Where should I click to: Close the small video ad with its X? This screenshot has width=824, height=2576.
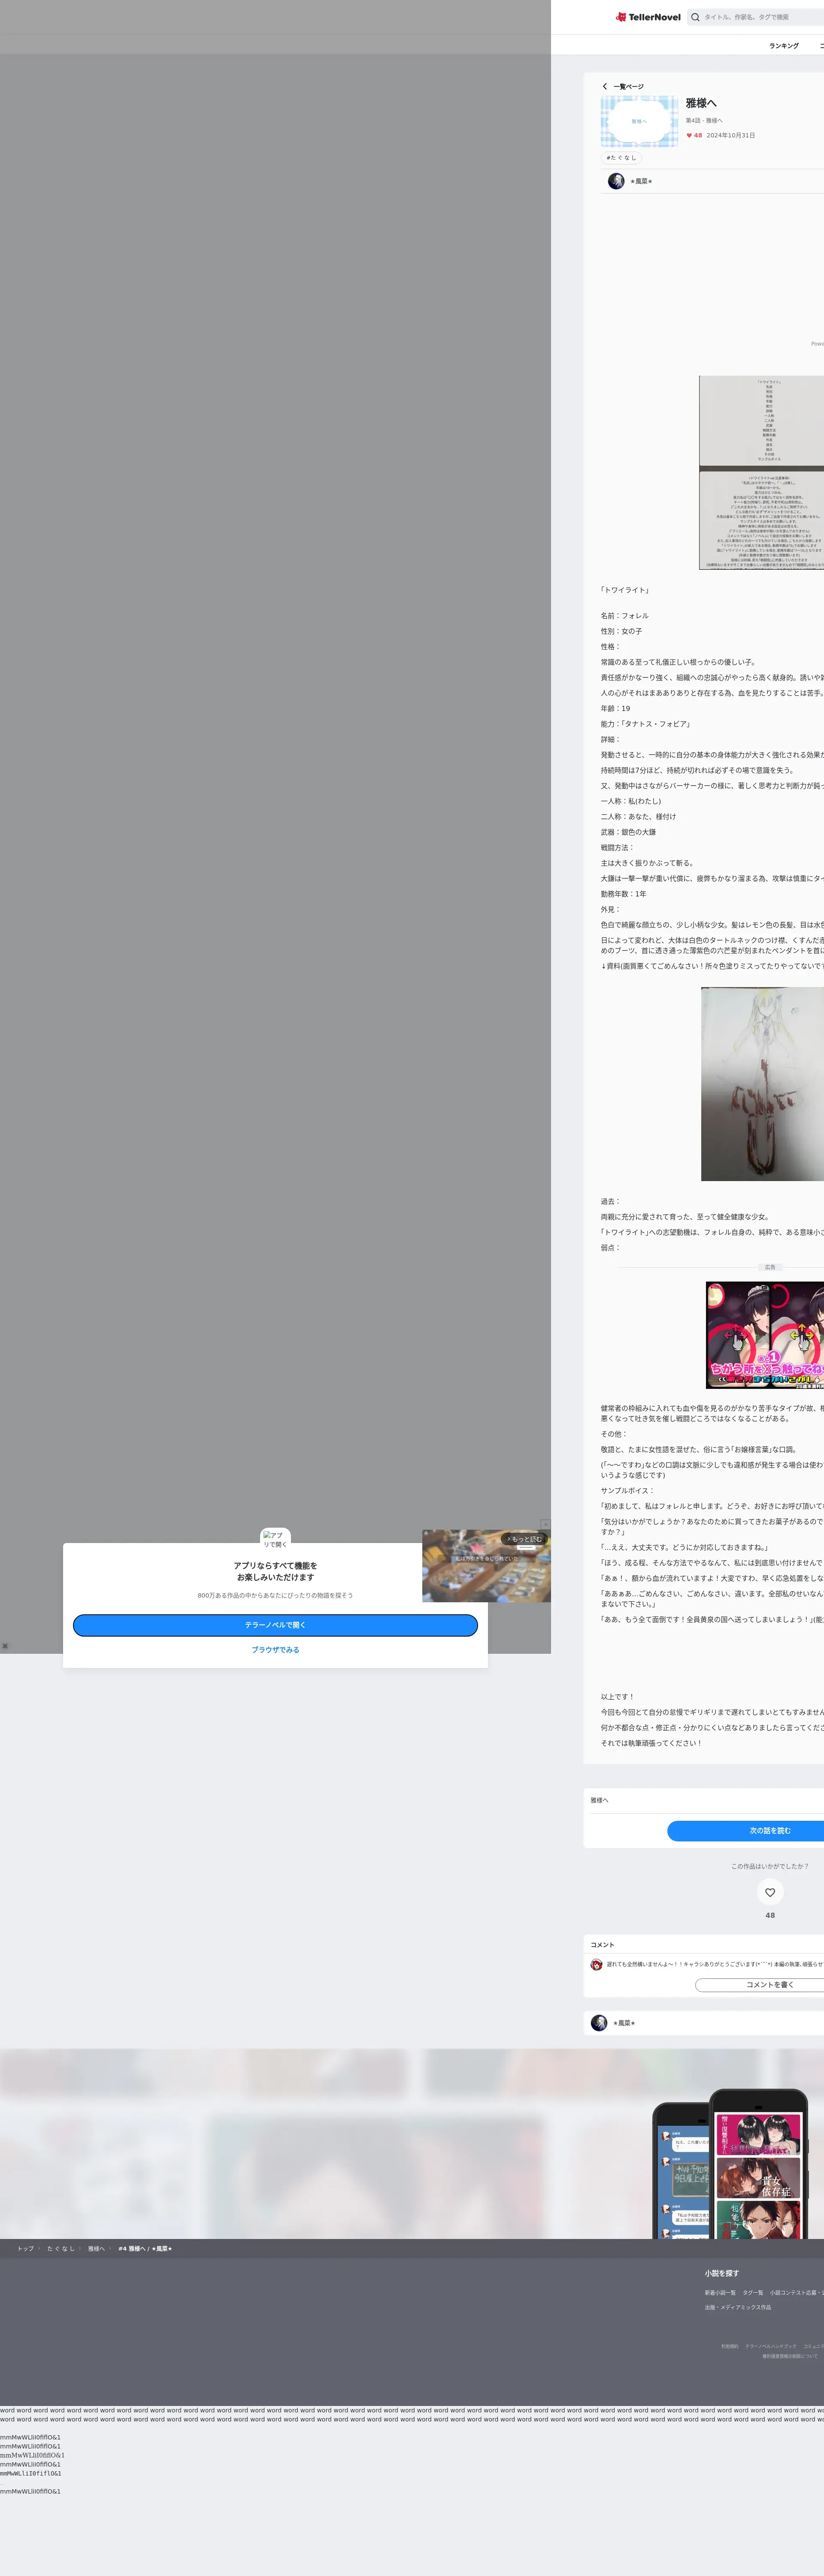(545, 1524)
